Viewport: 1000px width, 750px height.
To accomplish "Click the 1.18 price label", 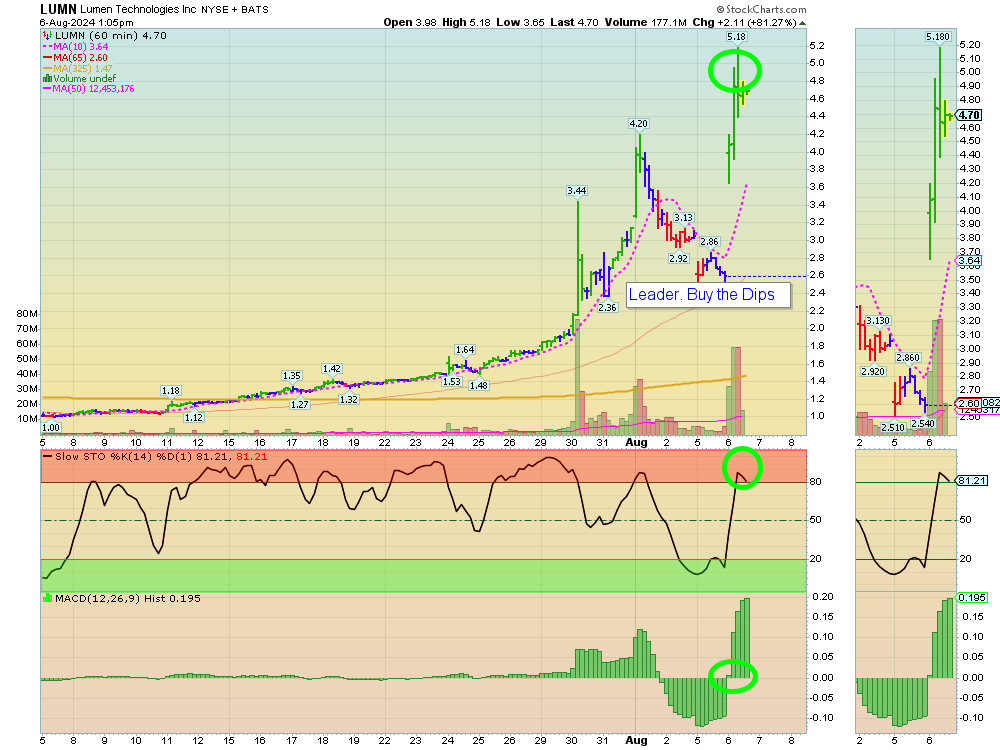I will tap(170, 391).
